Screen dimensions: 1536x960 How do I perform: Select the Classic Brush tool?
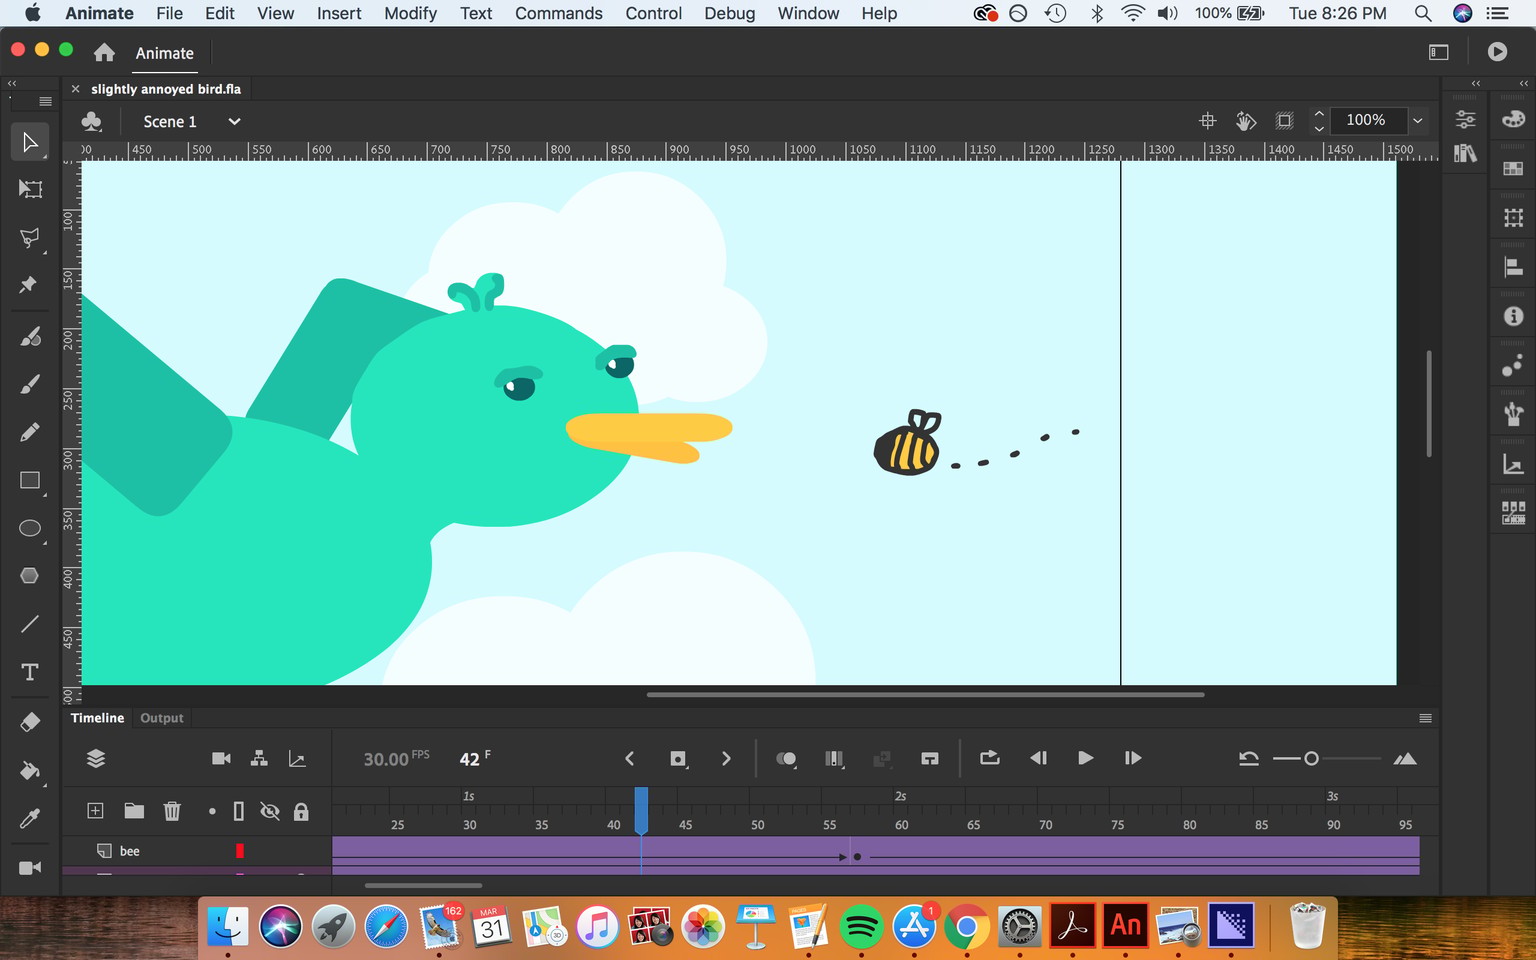point(30,383)
